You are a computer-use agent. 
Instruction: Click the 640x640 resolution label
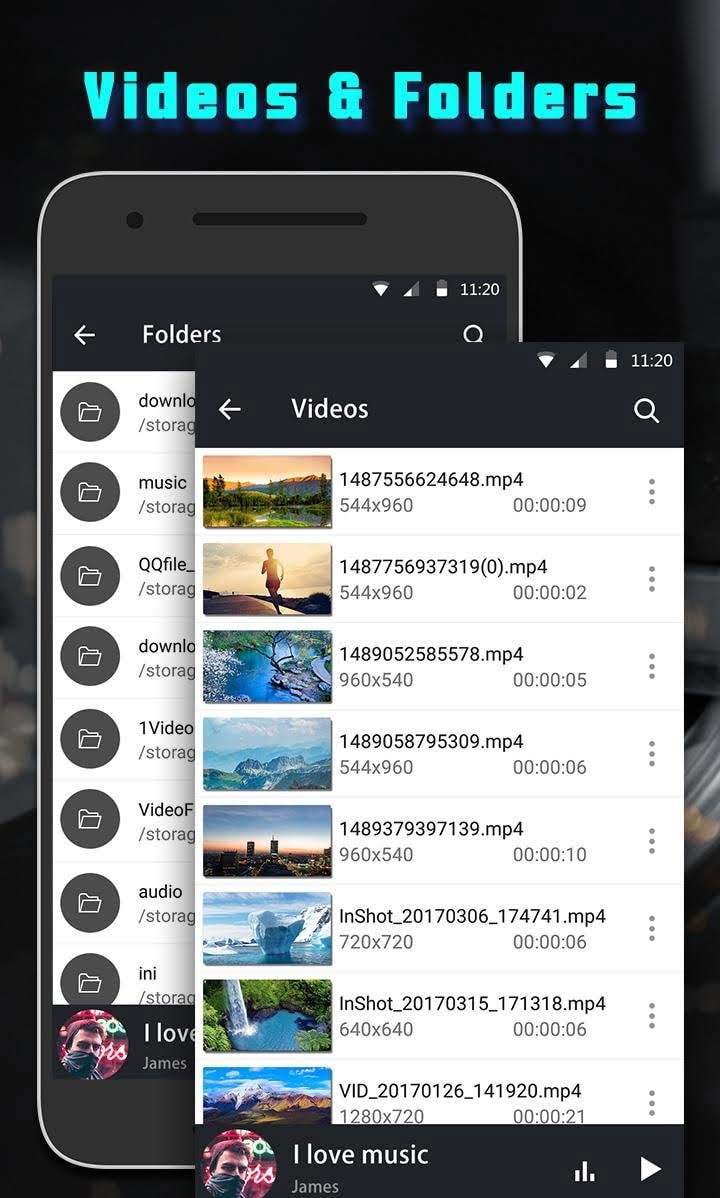tap(376, 1029)
